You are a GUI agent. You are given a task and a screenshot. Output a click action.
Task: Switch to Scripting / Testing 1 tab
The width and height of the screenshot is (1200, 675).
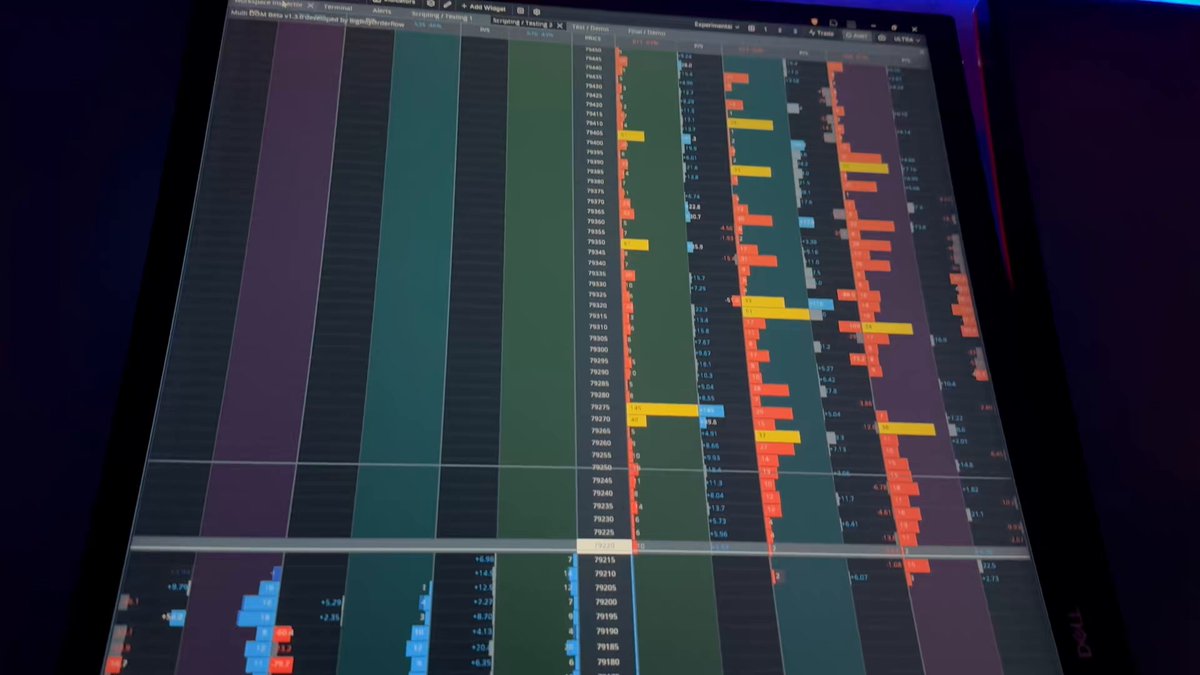[441, 16]
